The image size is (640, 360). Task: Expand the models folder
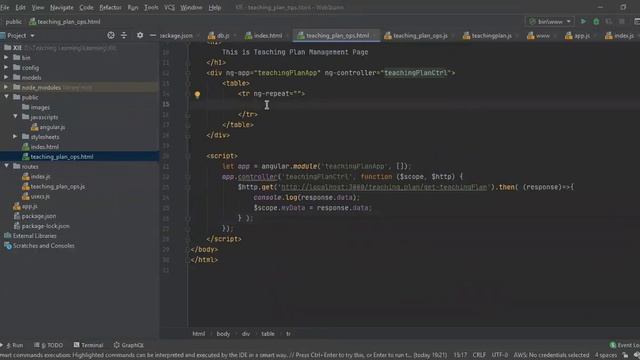pos(6,77)
